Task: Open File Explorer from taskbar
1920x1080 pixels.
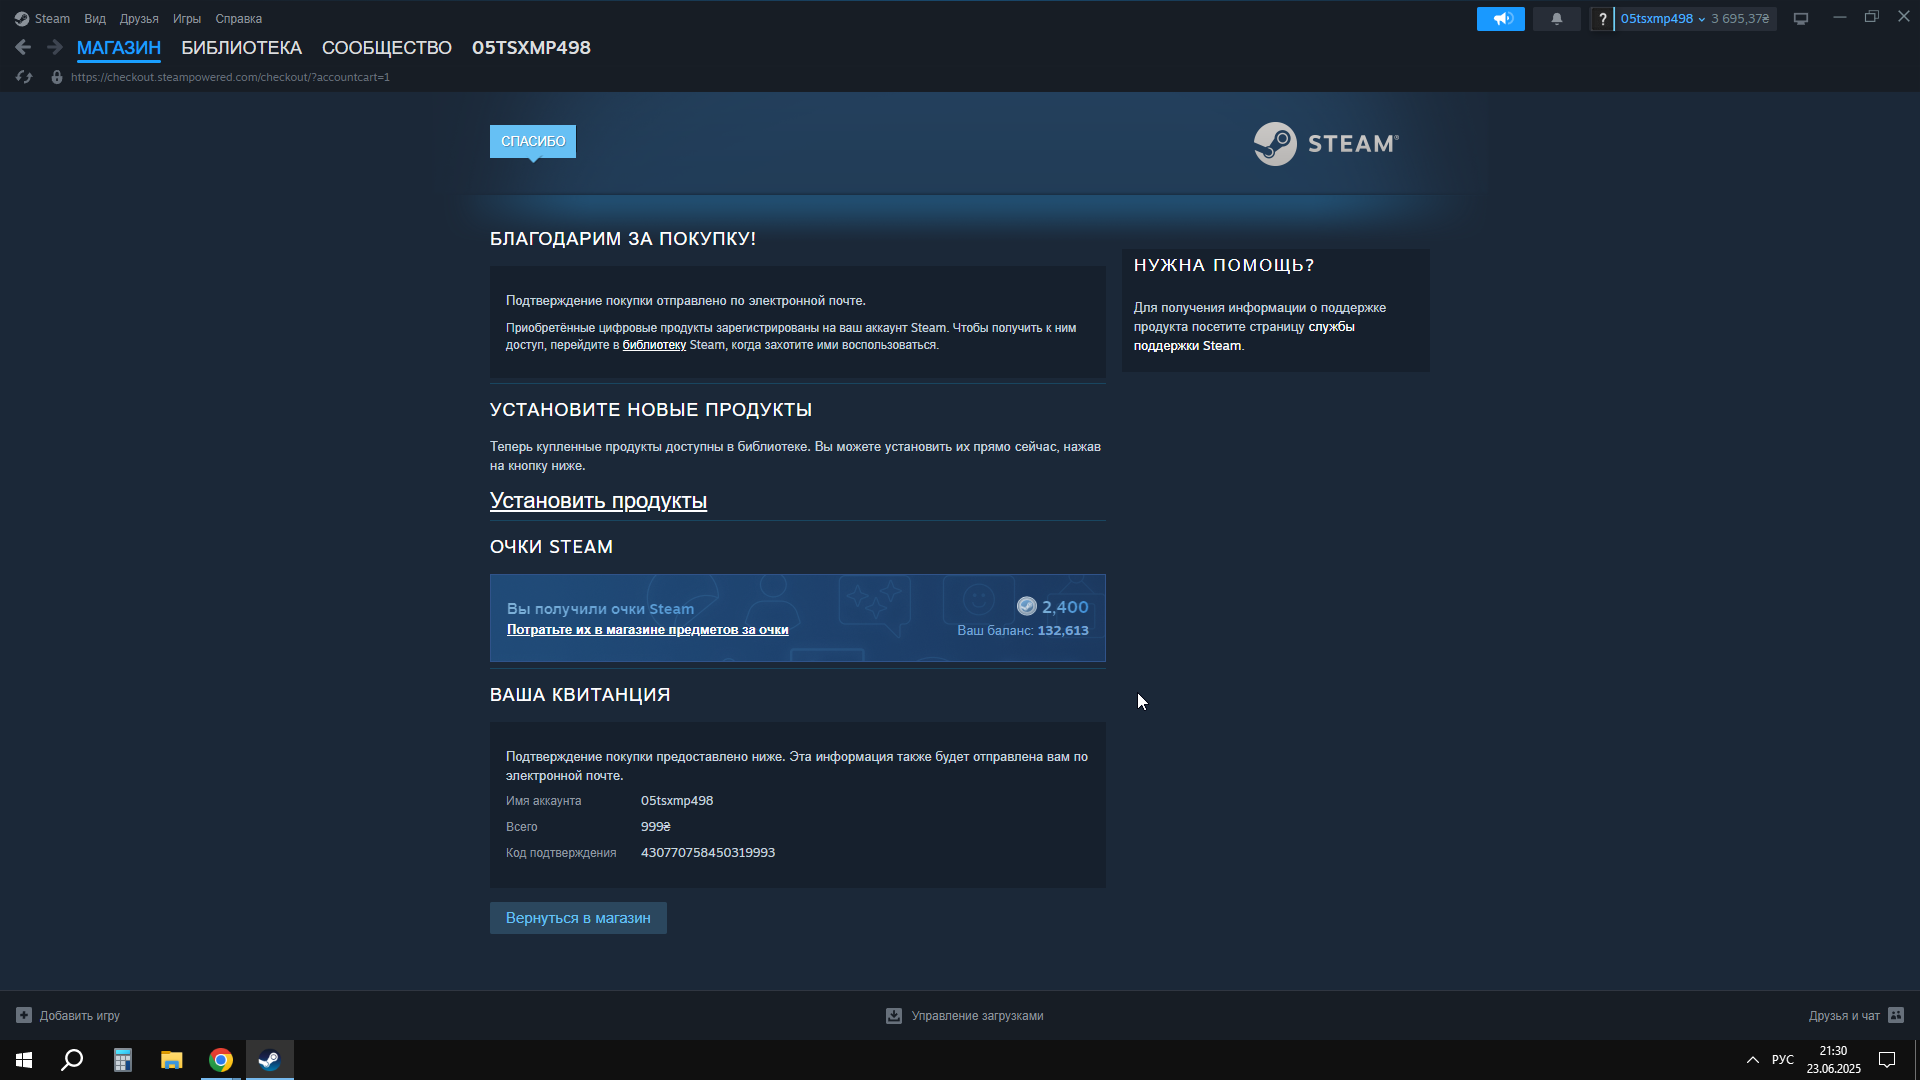Action: (171, 1060)
